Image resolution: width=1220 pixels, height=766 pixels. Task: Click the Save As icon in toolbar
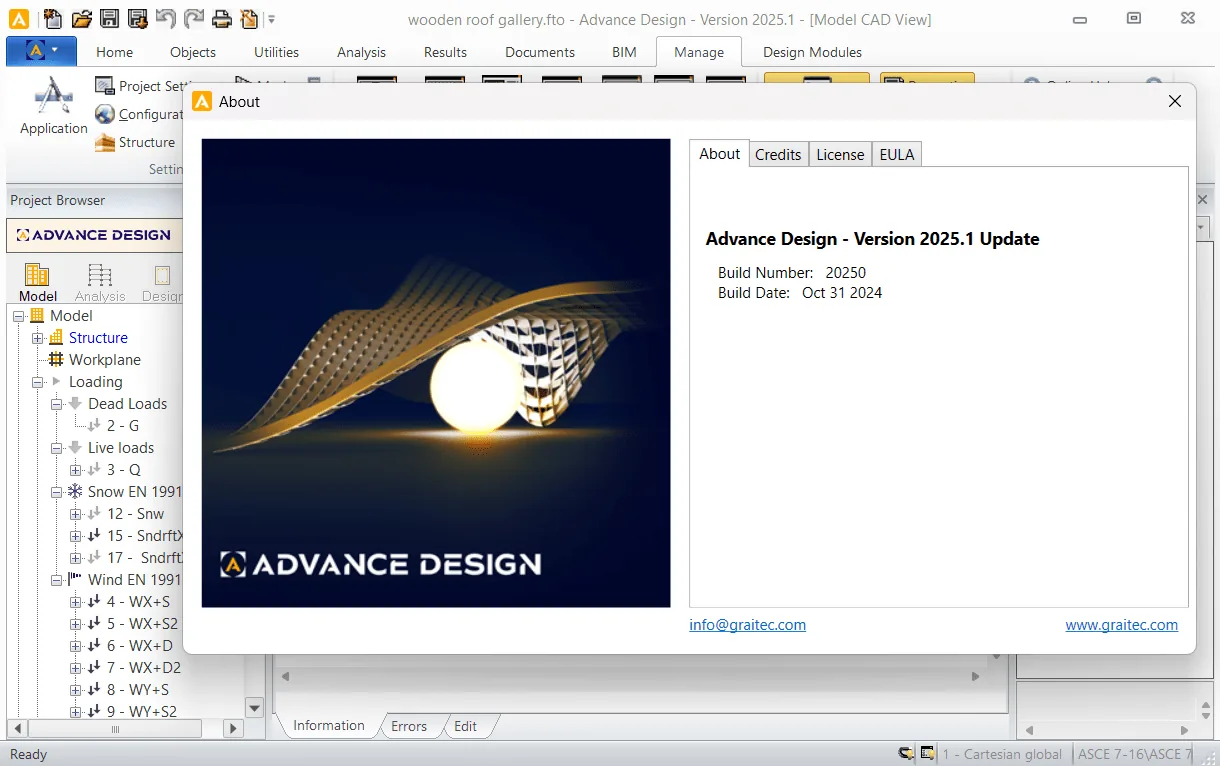138,18
